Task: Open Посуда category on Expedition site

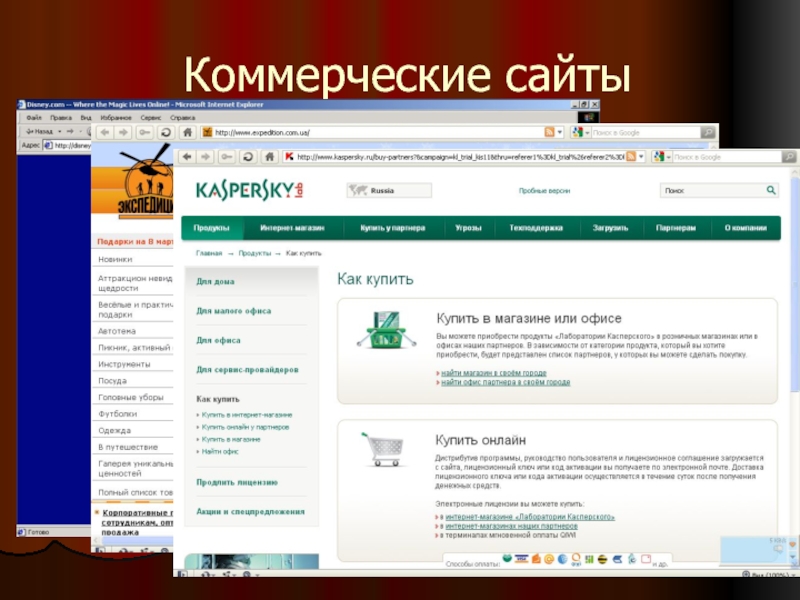Action: [x=112, y=381]
